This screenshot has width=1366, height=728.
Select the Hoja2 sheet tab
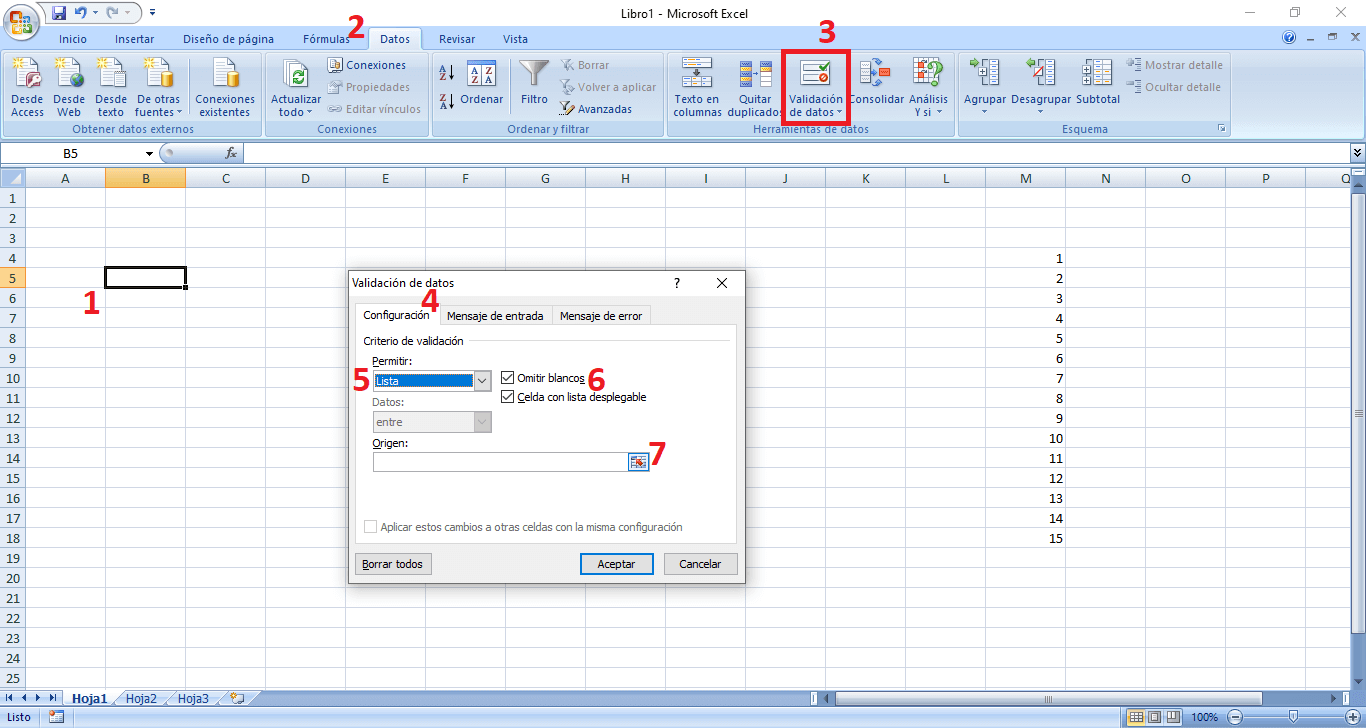141,699
